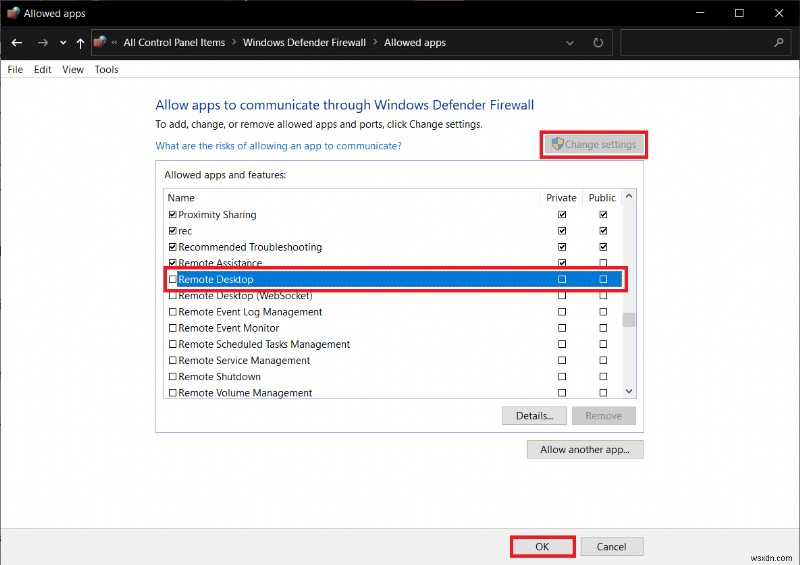Open the File menu
800x565 pixels.
click(15, 69)
